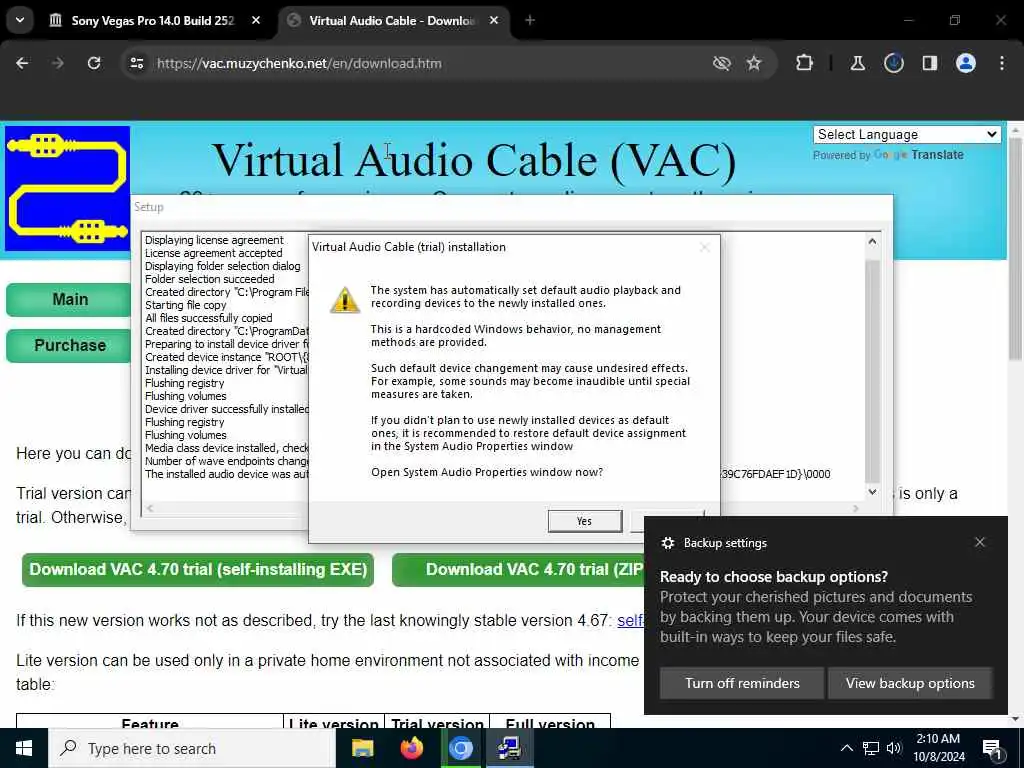Open the browser side panel
This screenshot has width=1024, height=768.
[929, 63]
